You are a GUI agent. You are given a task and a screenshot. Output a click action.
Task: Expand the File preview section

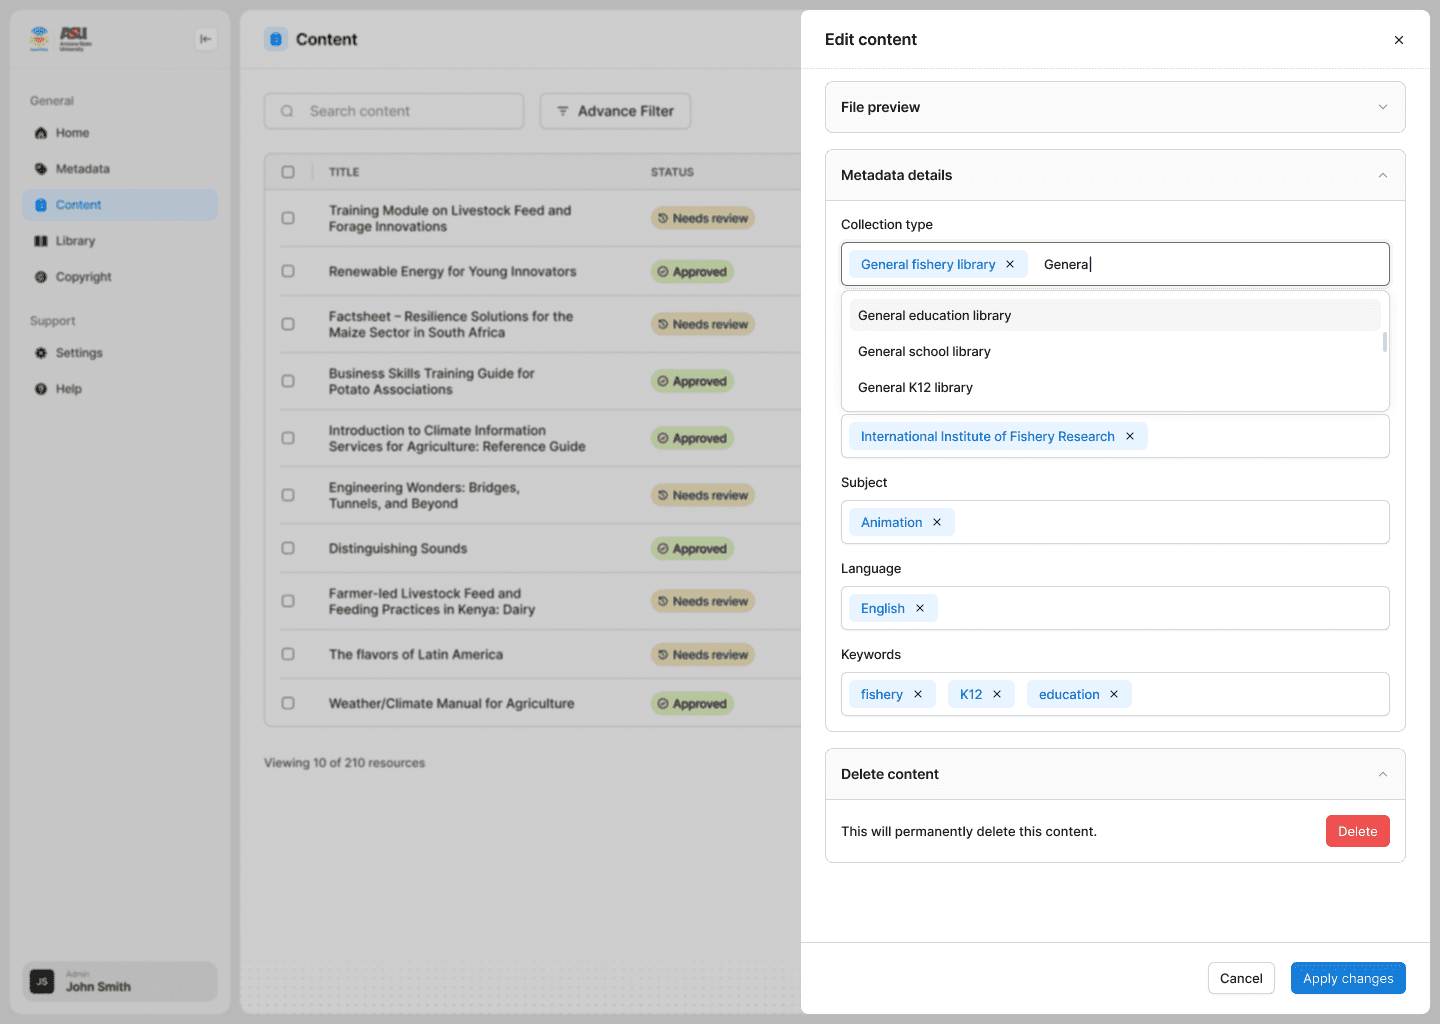[1383, 107]
